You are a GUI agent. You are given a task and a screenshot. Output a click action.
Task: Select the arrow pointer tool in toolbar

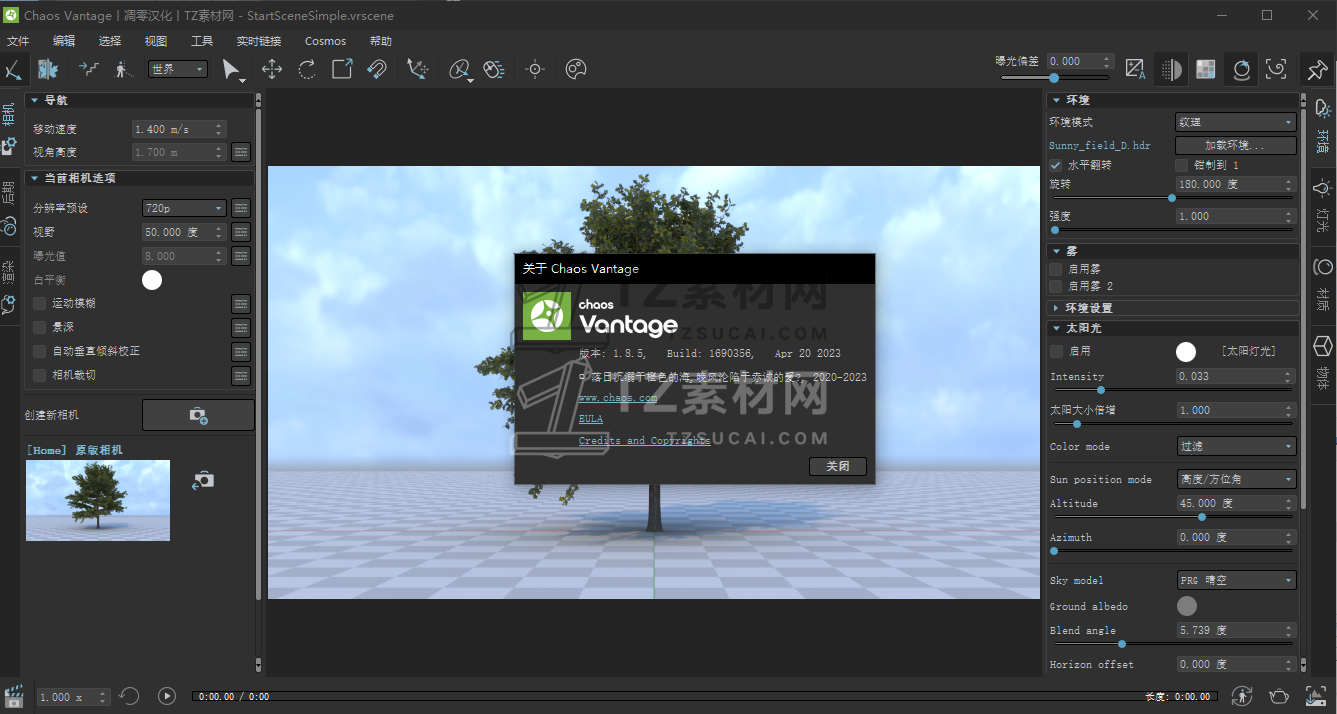[x=231, y=69]
